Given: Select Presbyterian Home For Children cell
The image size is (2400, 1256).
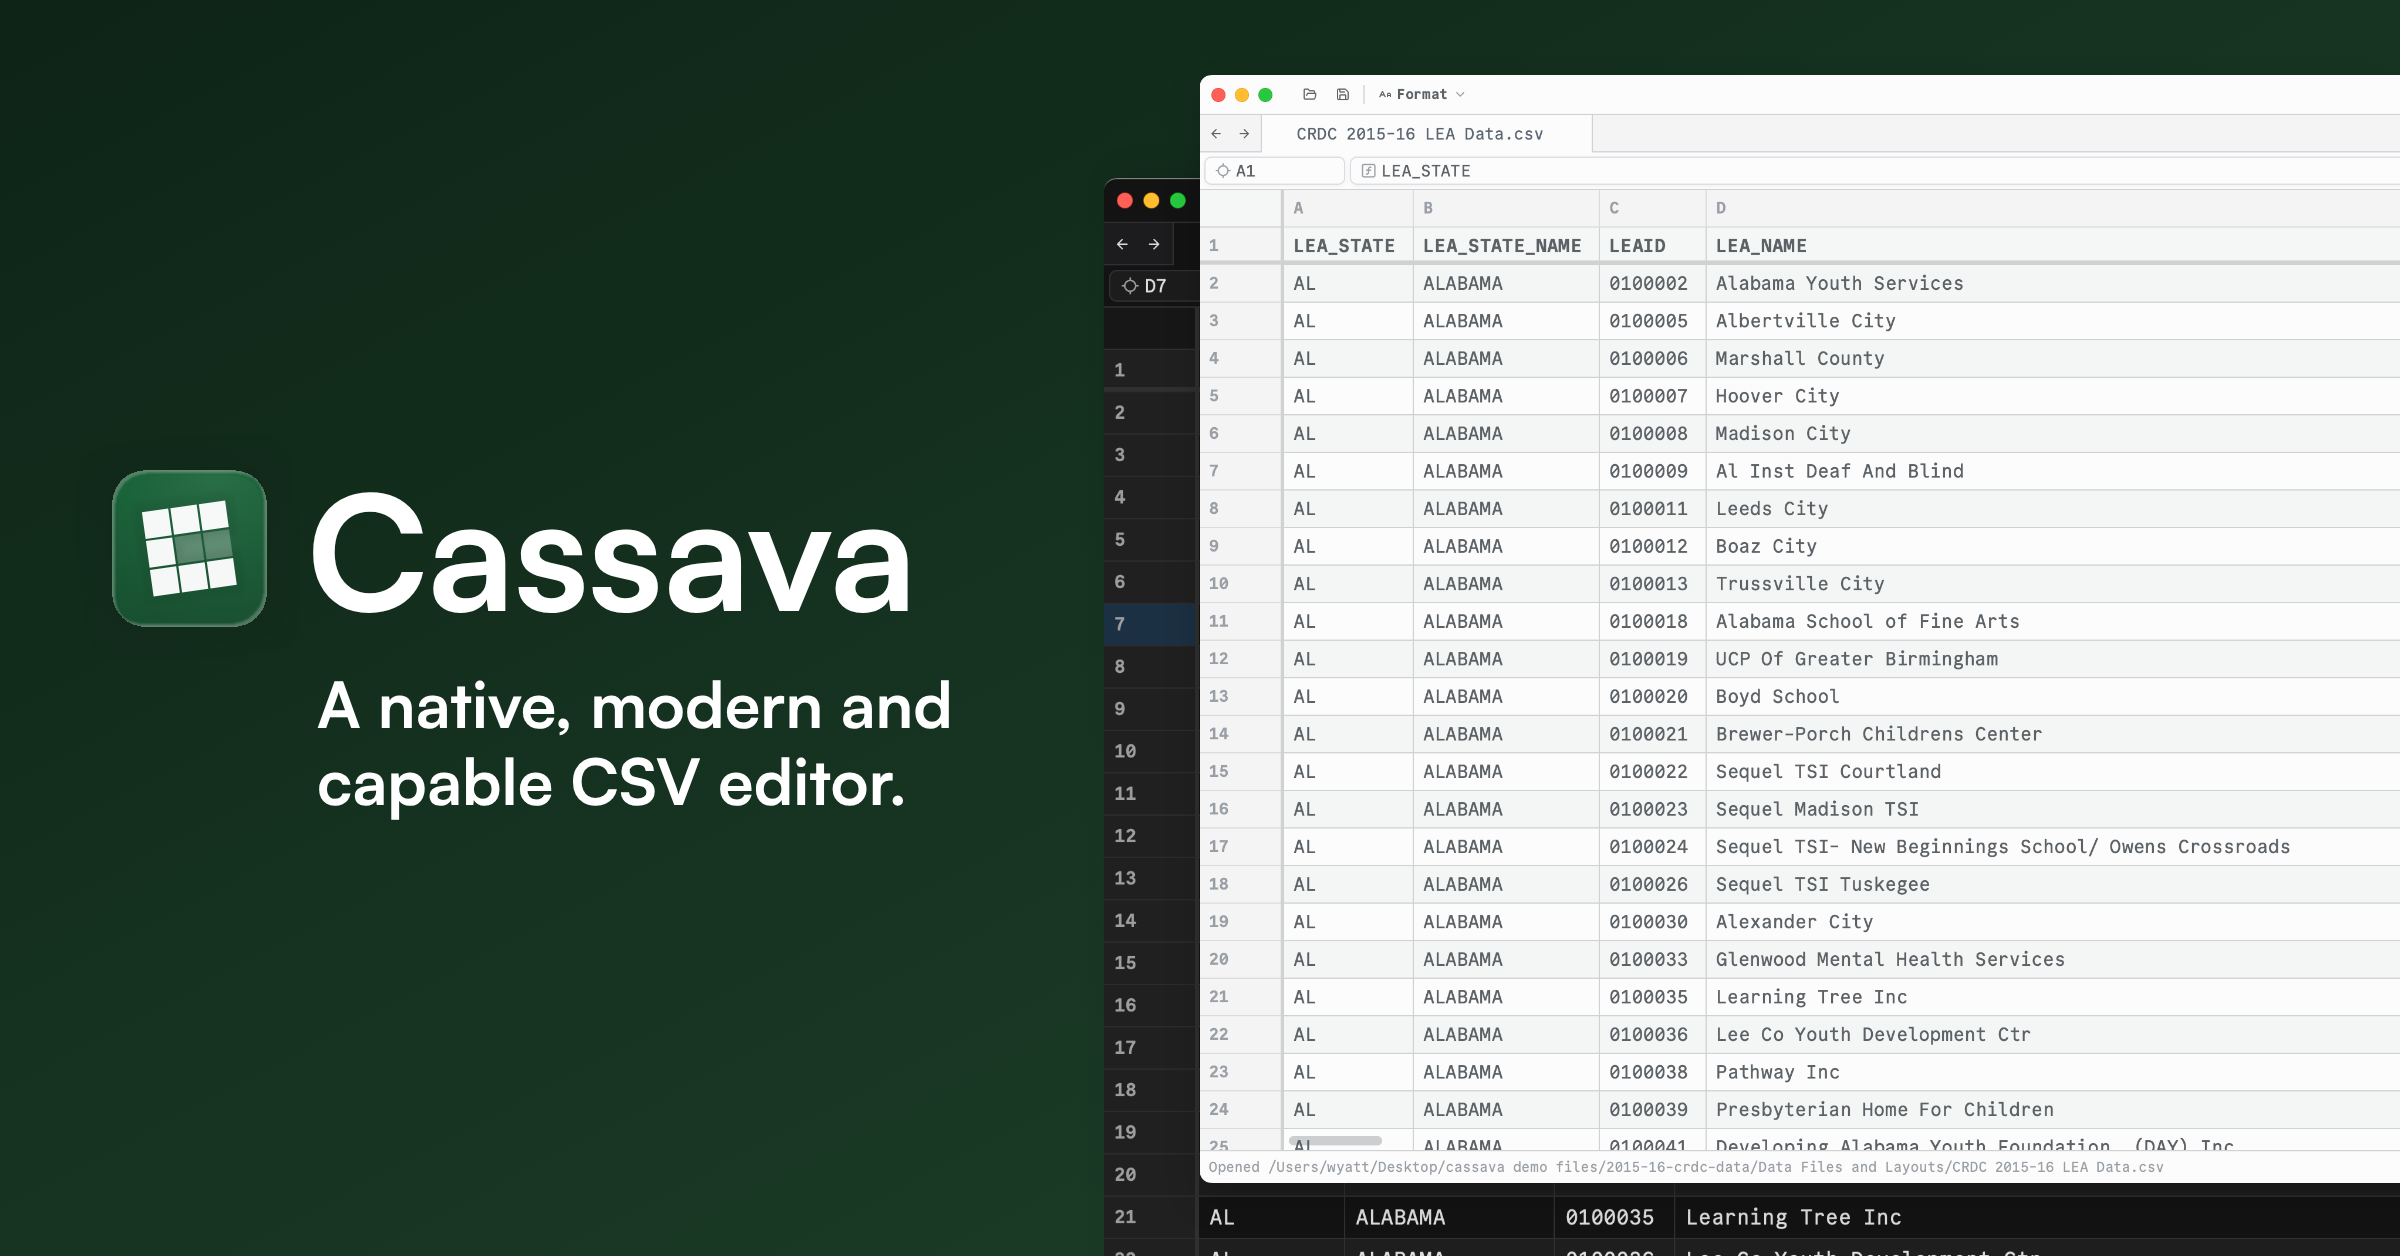Looking at the screenshot, I should click(2053, 1109).
